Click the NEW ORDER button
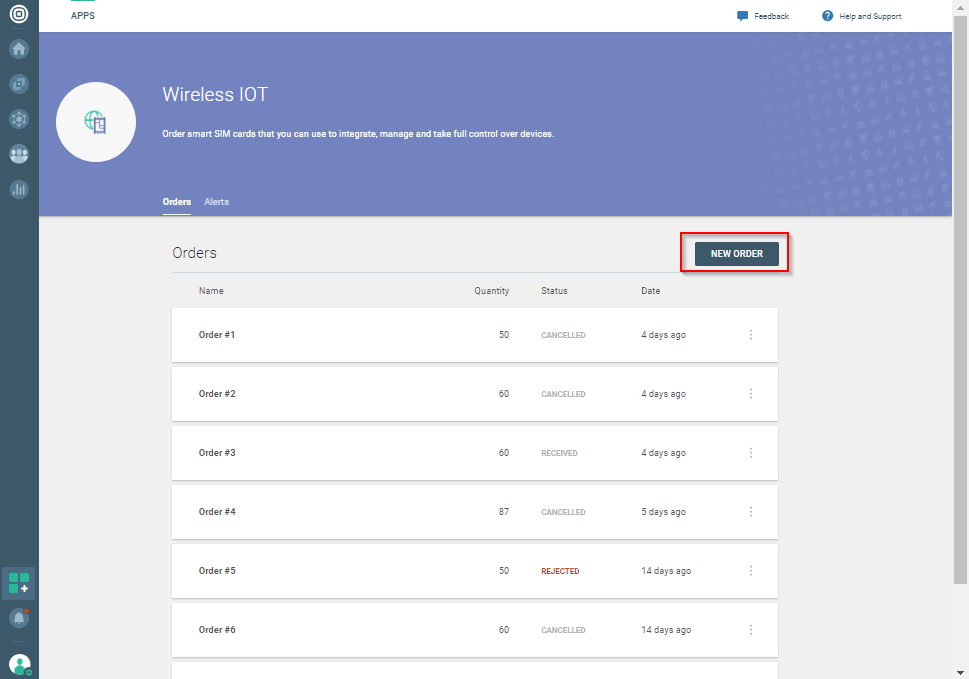 (x=736, y=254)
